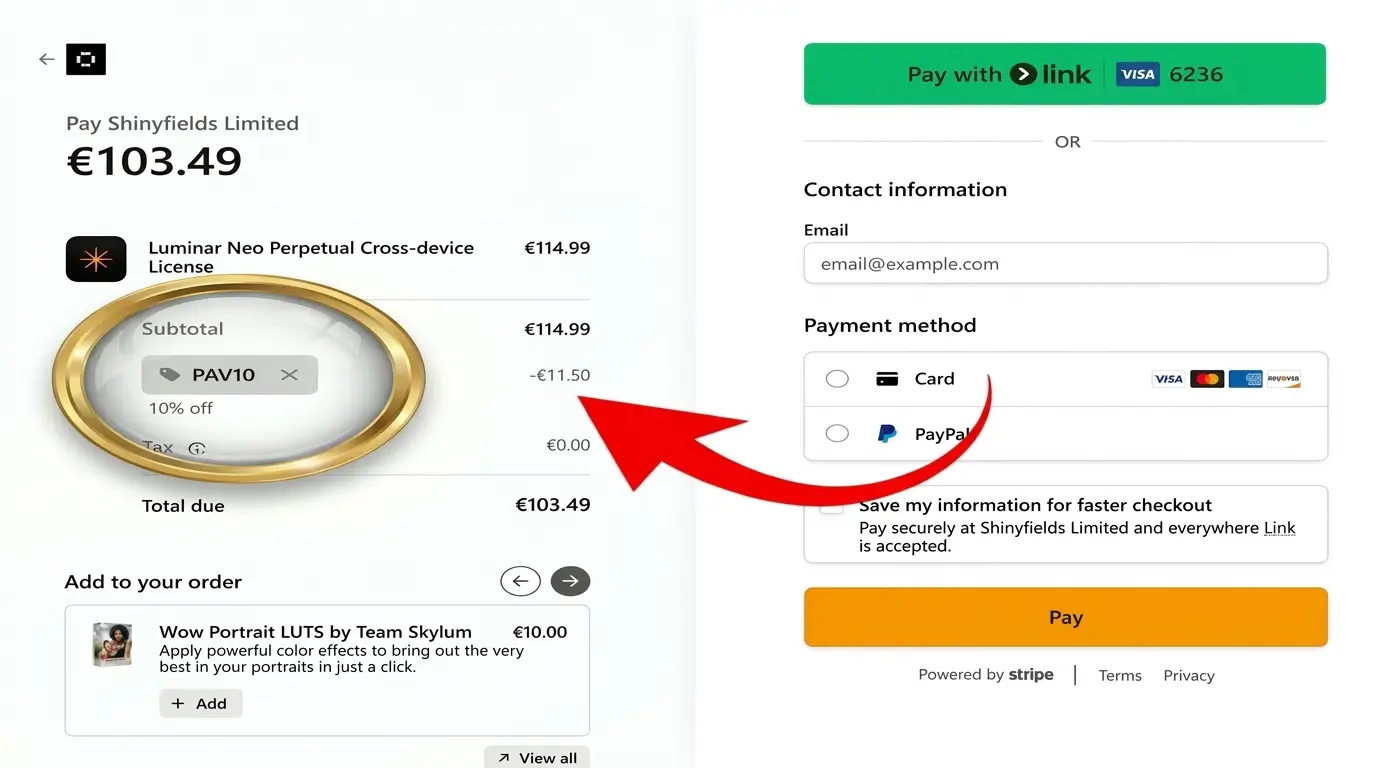Click the back arrow at top left
The height and width of the screenshot is (768, 1376).
[46, 58]
